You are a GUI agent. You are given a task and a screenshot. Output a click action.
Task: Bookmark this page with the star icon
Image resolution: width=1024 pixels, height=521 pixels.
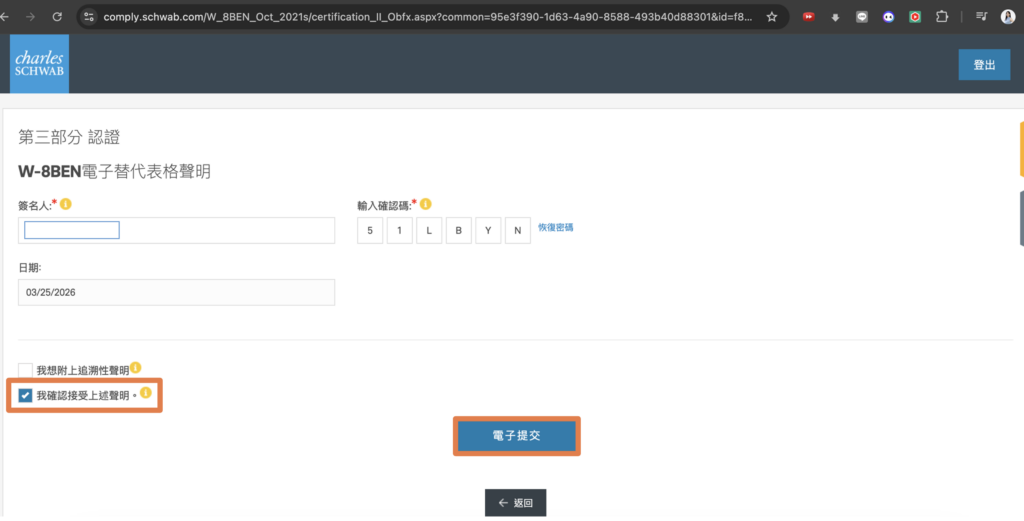pos(771,17)
